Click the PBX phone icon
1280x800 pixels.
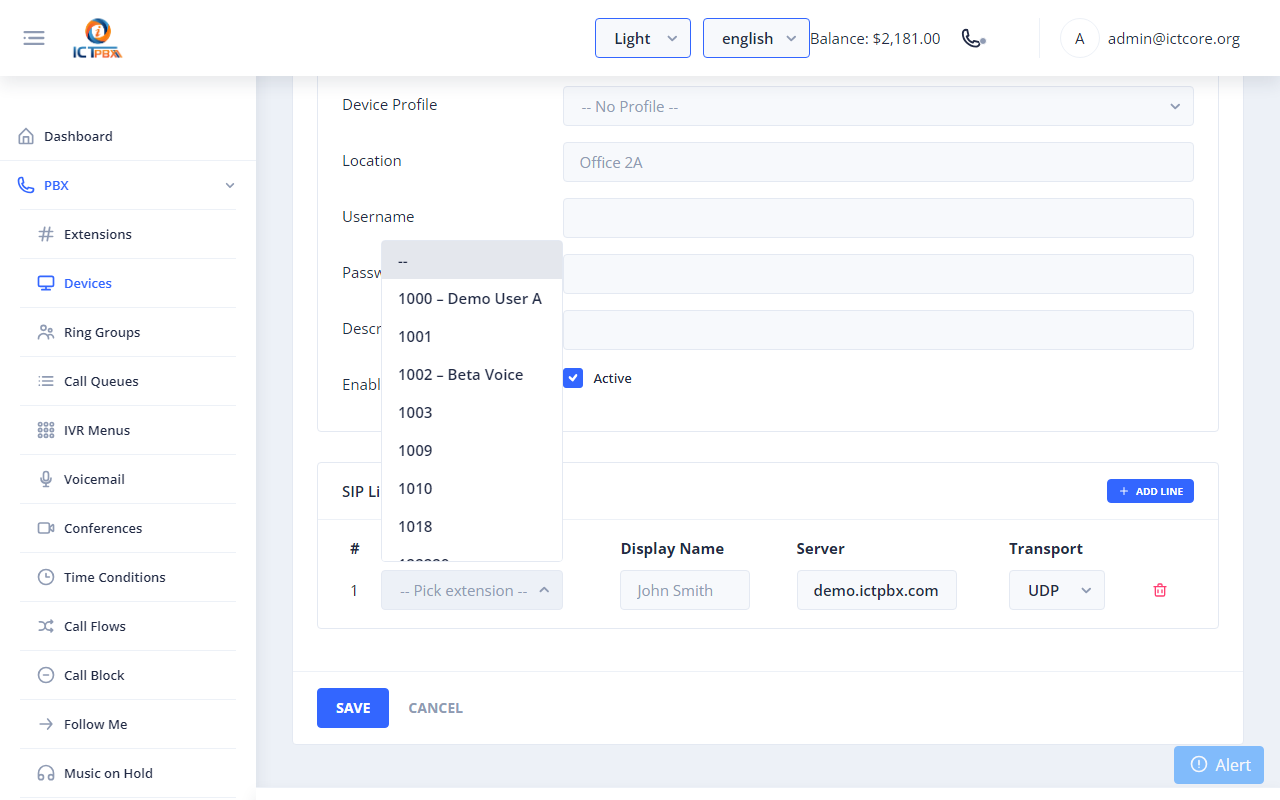coord(26,185)
